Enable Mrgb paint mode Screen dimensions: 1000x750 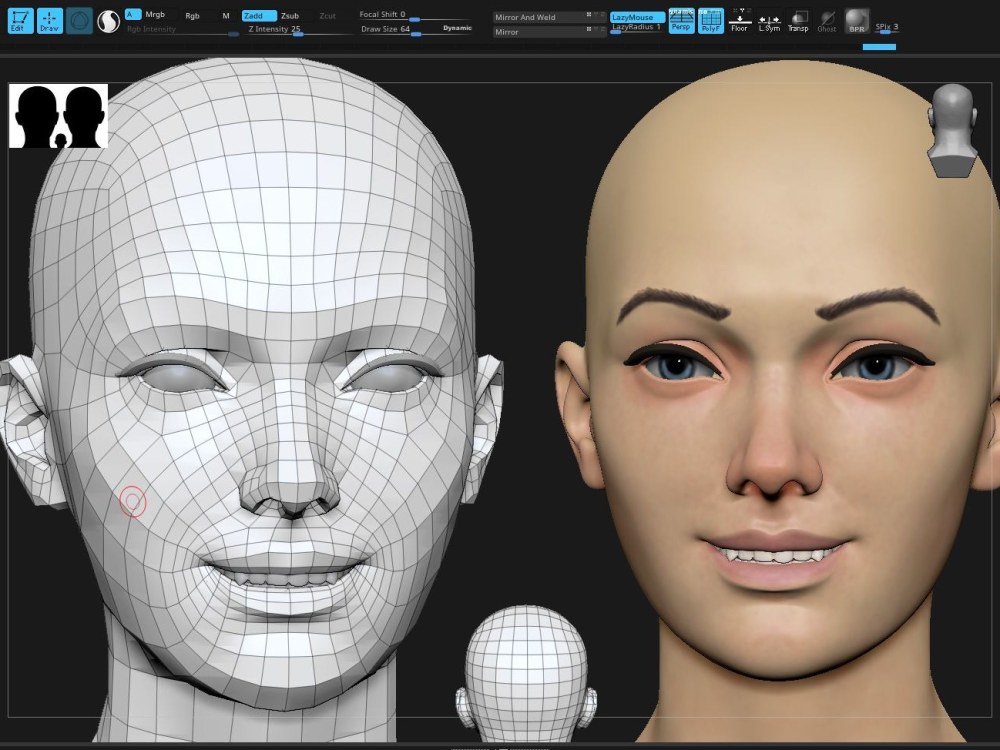155,15
